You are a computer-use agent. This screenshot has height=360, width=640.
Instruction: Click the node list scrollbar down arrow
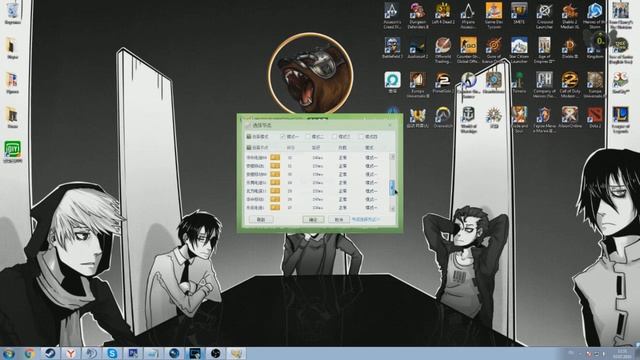point(392,209)
